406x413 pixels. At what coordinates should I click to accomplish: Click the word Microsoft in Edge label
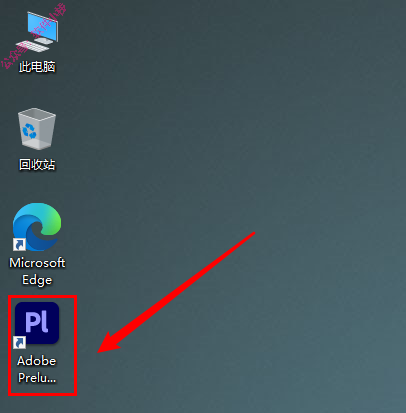point(37,263)
